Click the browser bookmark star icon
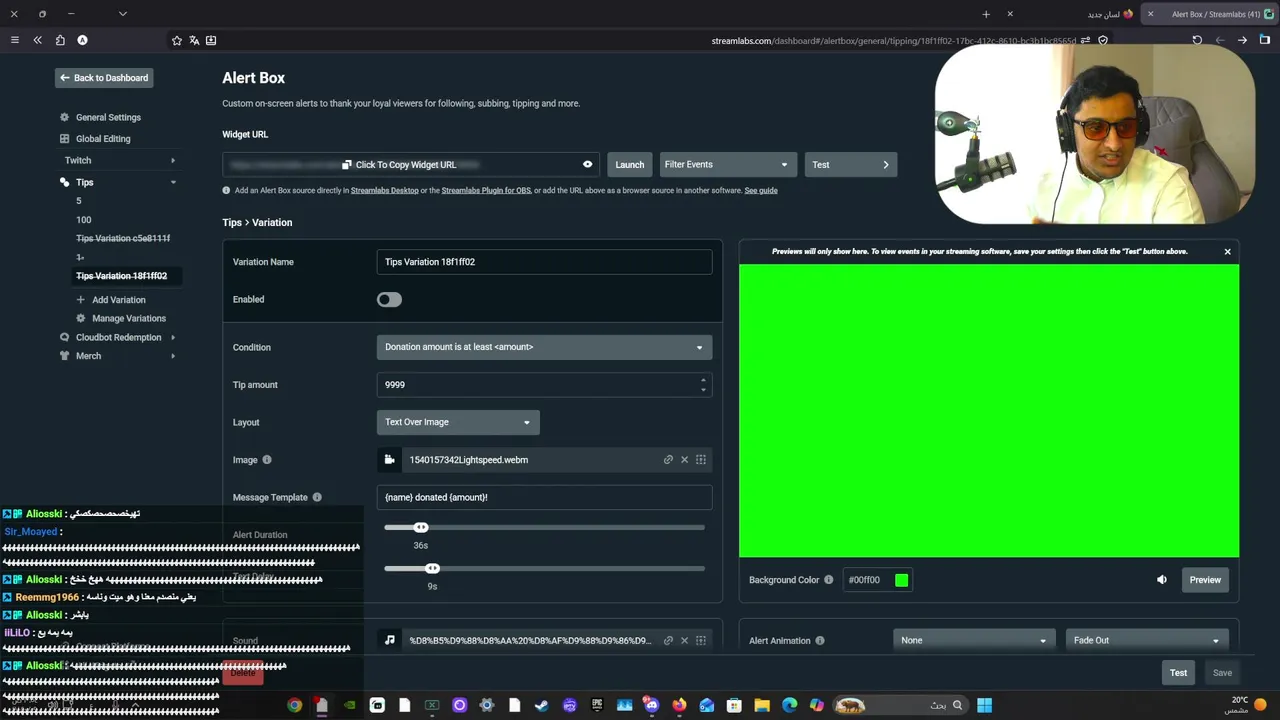The image size is (1280, 720). (177, 40)
